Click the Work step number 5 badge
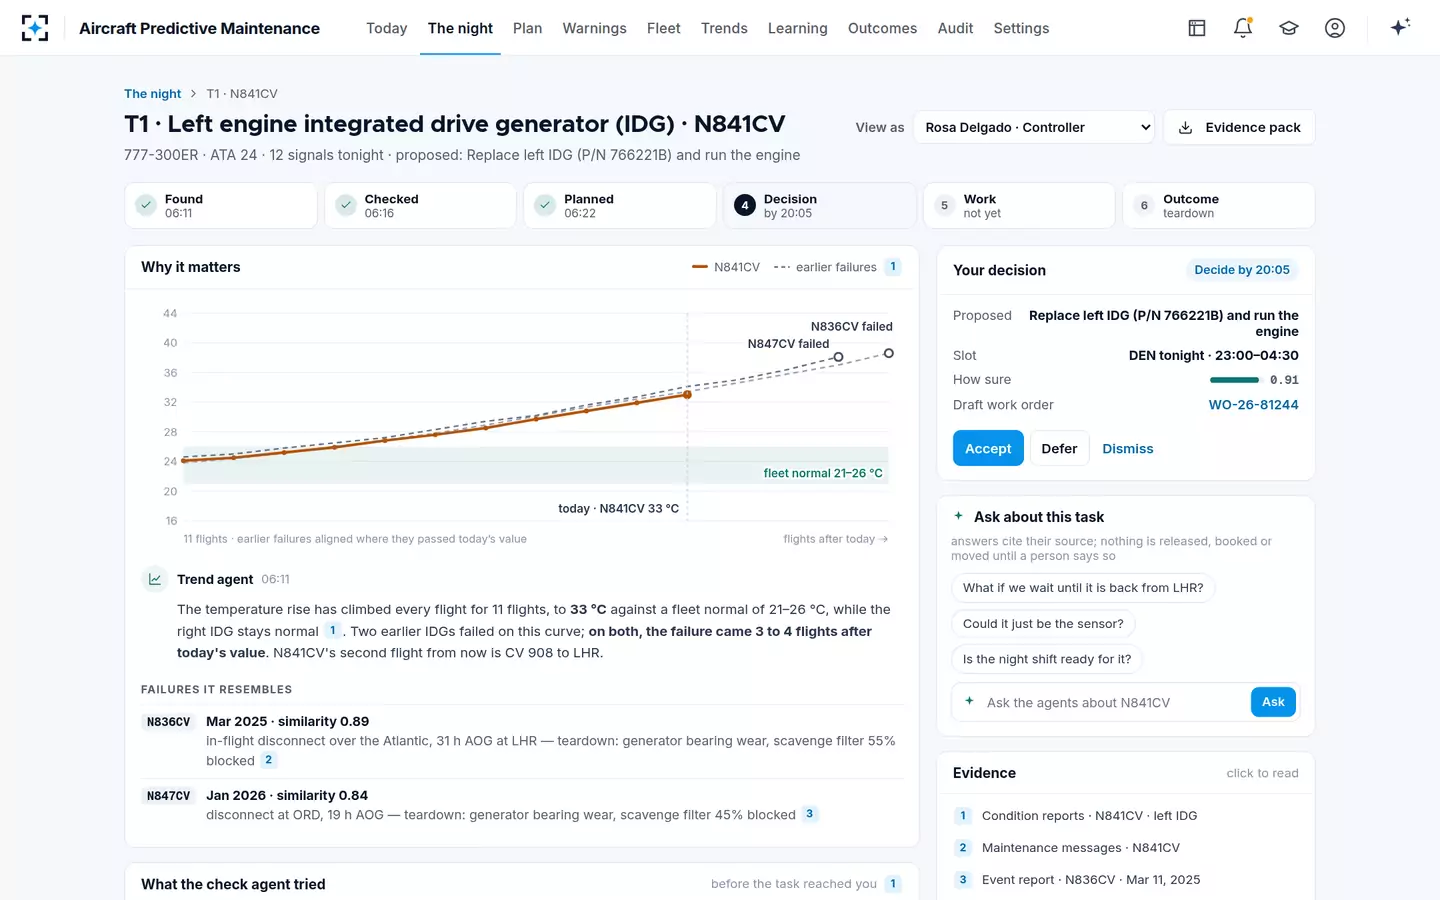This screenshot has height=900, width=1440. click(944, 205)
